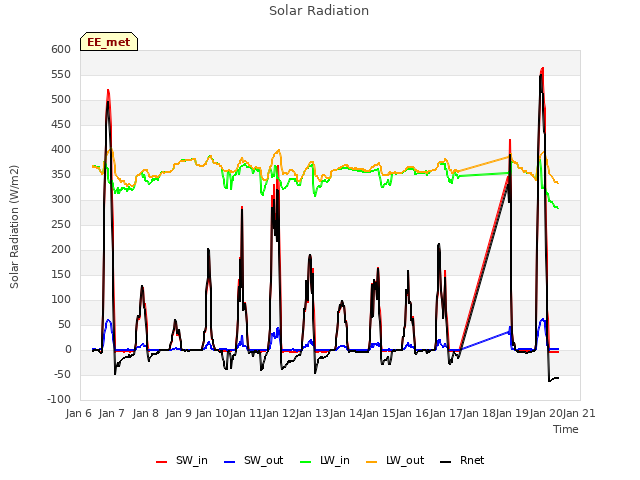Click the 250 y-axis tick label
Screen dimensions: 640x480
click(61, 224)
